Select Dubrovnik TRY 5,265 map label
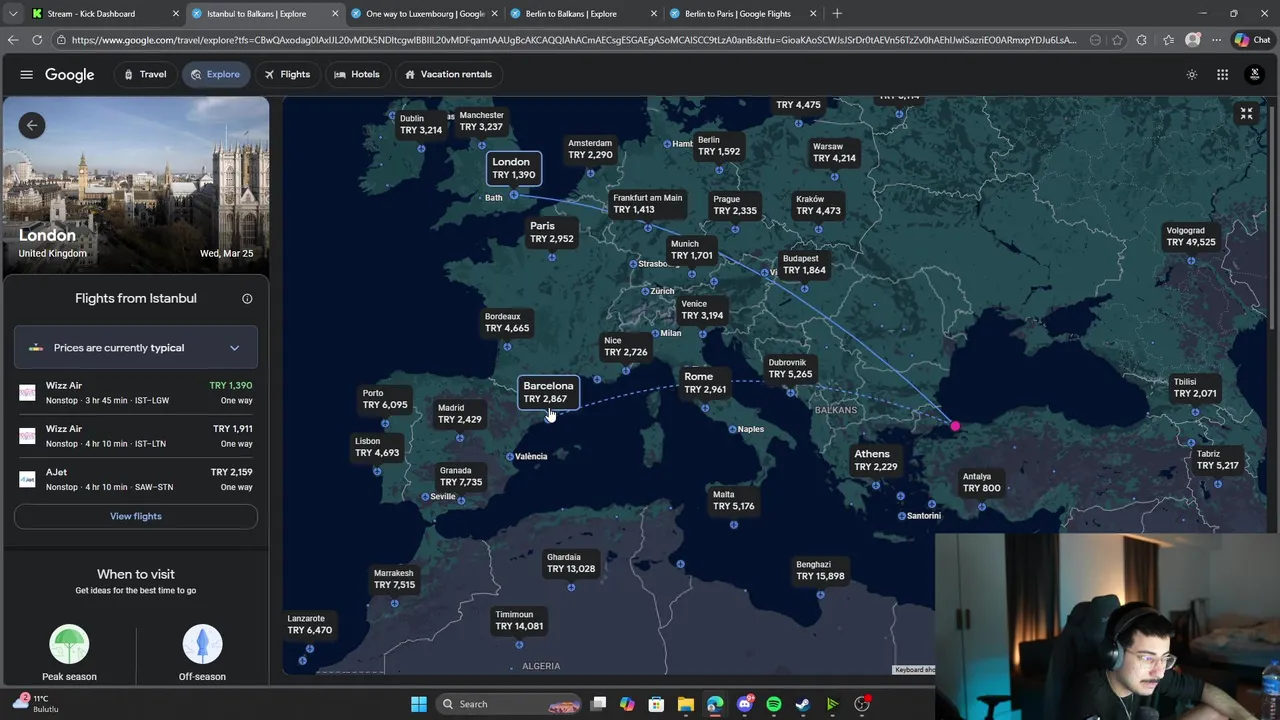Viewport: 1280px width, 720px height. [789, 368]
